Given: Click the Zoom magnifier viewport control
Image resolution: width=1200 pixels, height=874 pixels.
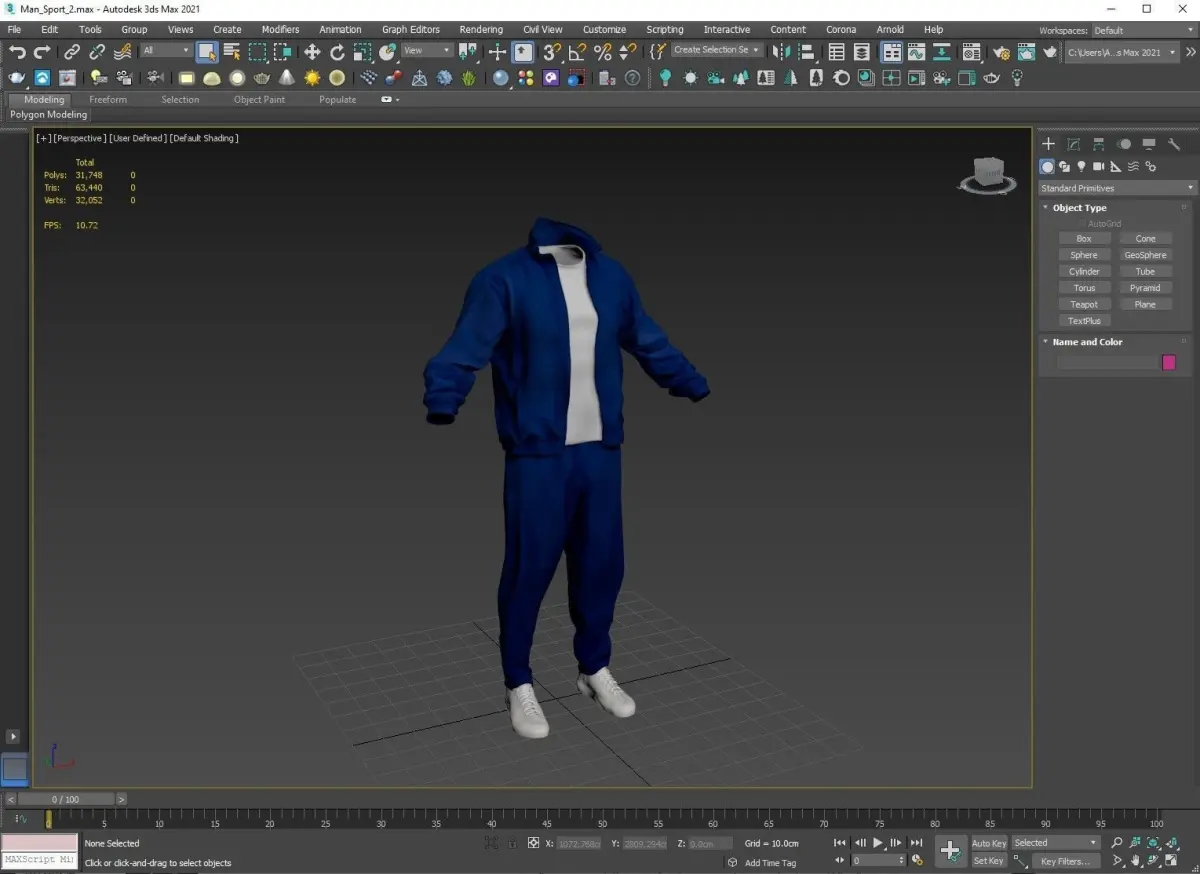Looking at the screenshot, I should (1117, 843).
